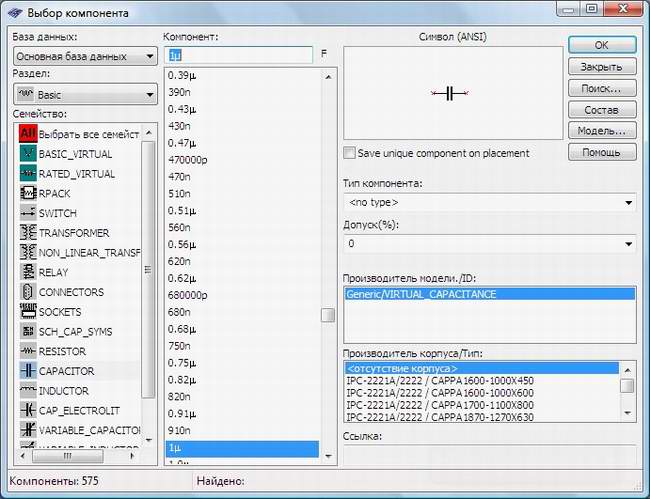650x499 pixels.
Task: Click family list scroll up arrow
Action: point(149,133)
